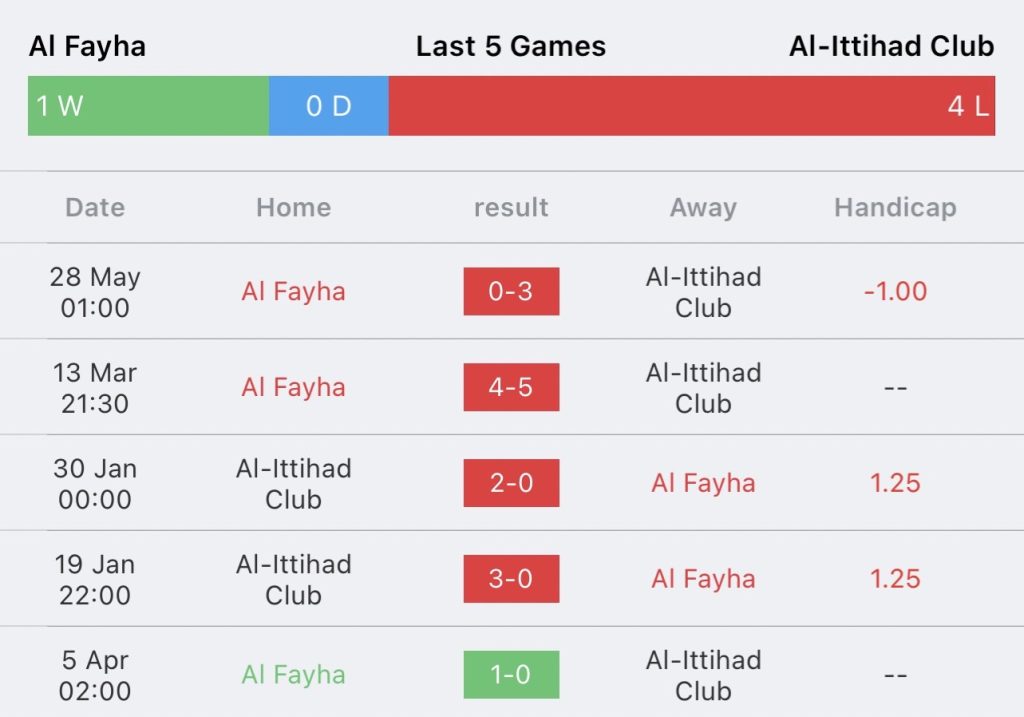The width and height of the screenshot is (1024, 717).
Task: Click the Al-Ittihad Club header title
Action: point(891,46)
